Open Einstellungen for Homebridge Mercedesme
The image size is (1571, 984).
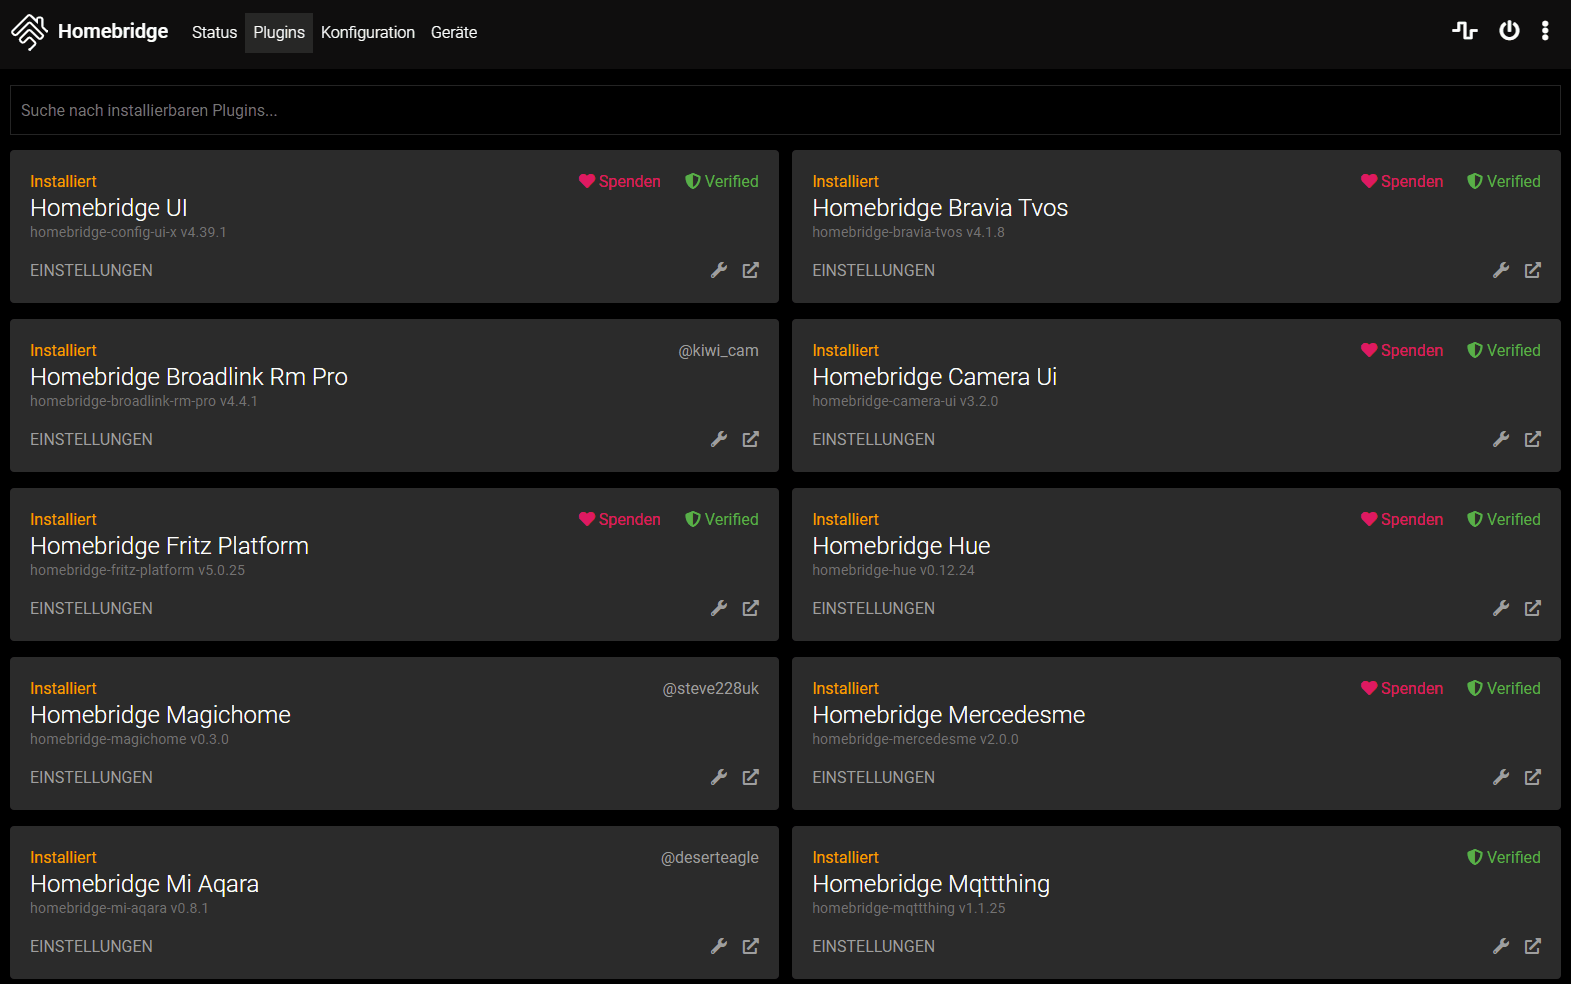click(873, 777)
